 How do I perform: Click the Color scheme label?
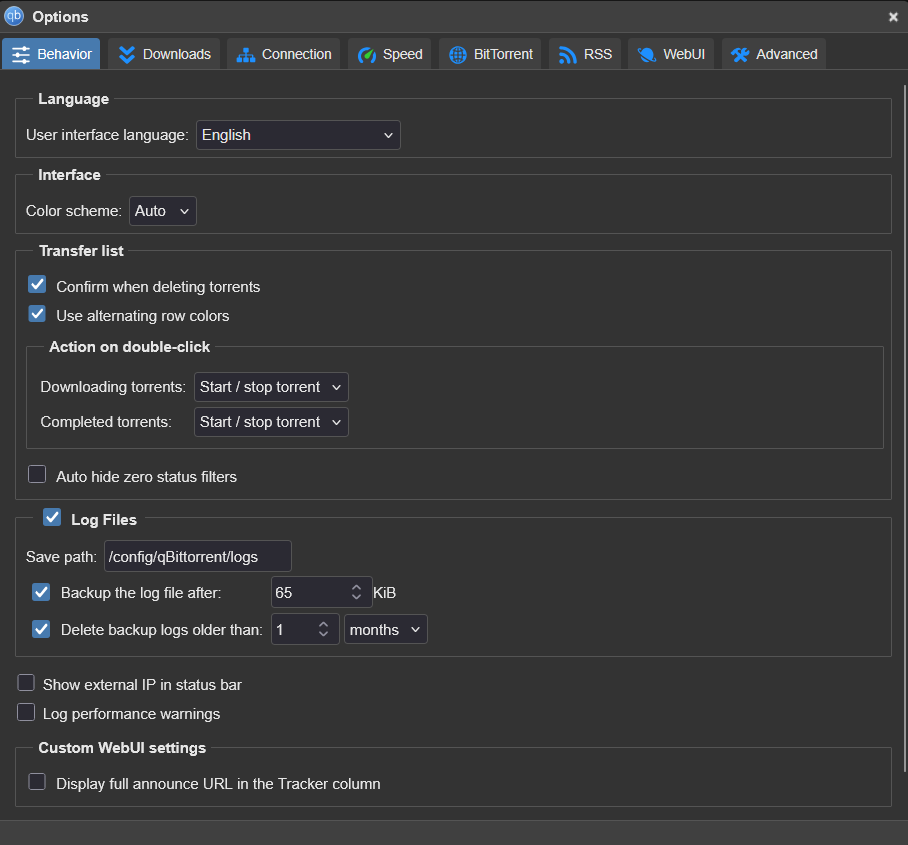(x=74, y=211)
